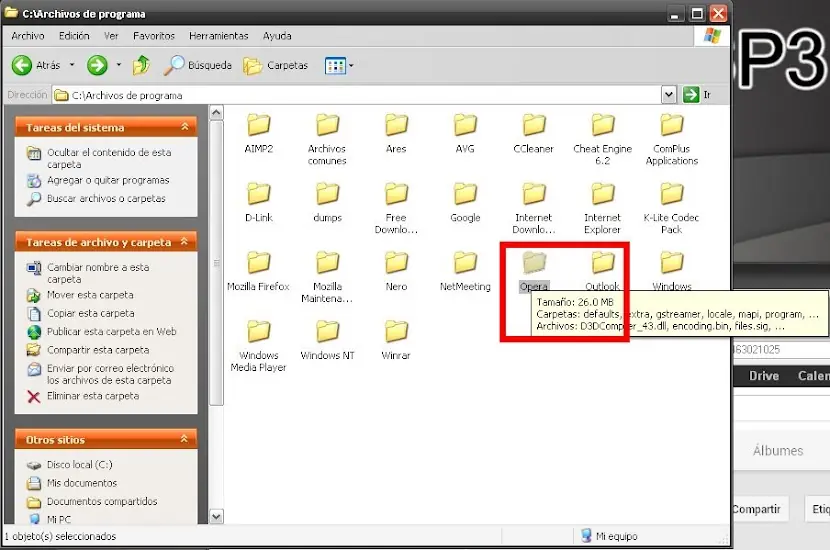Click Agregar o quitar programas
The image size is (830, 550).
coord(108,181)
